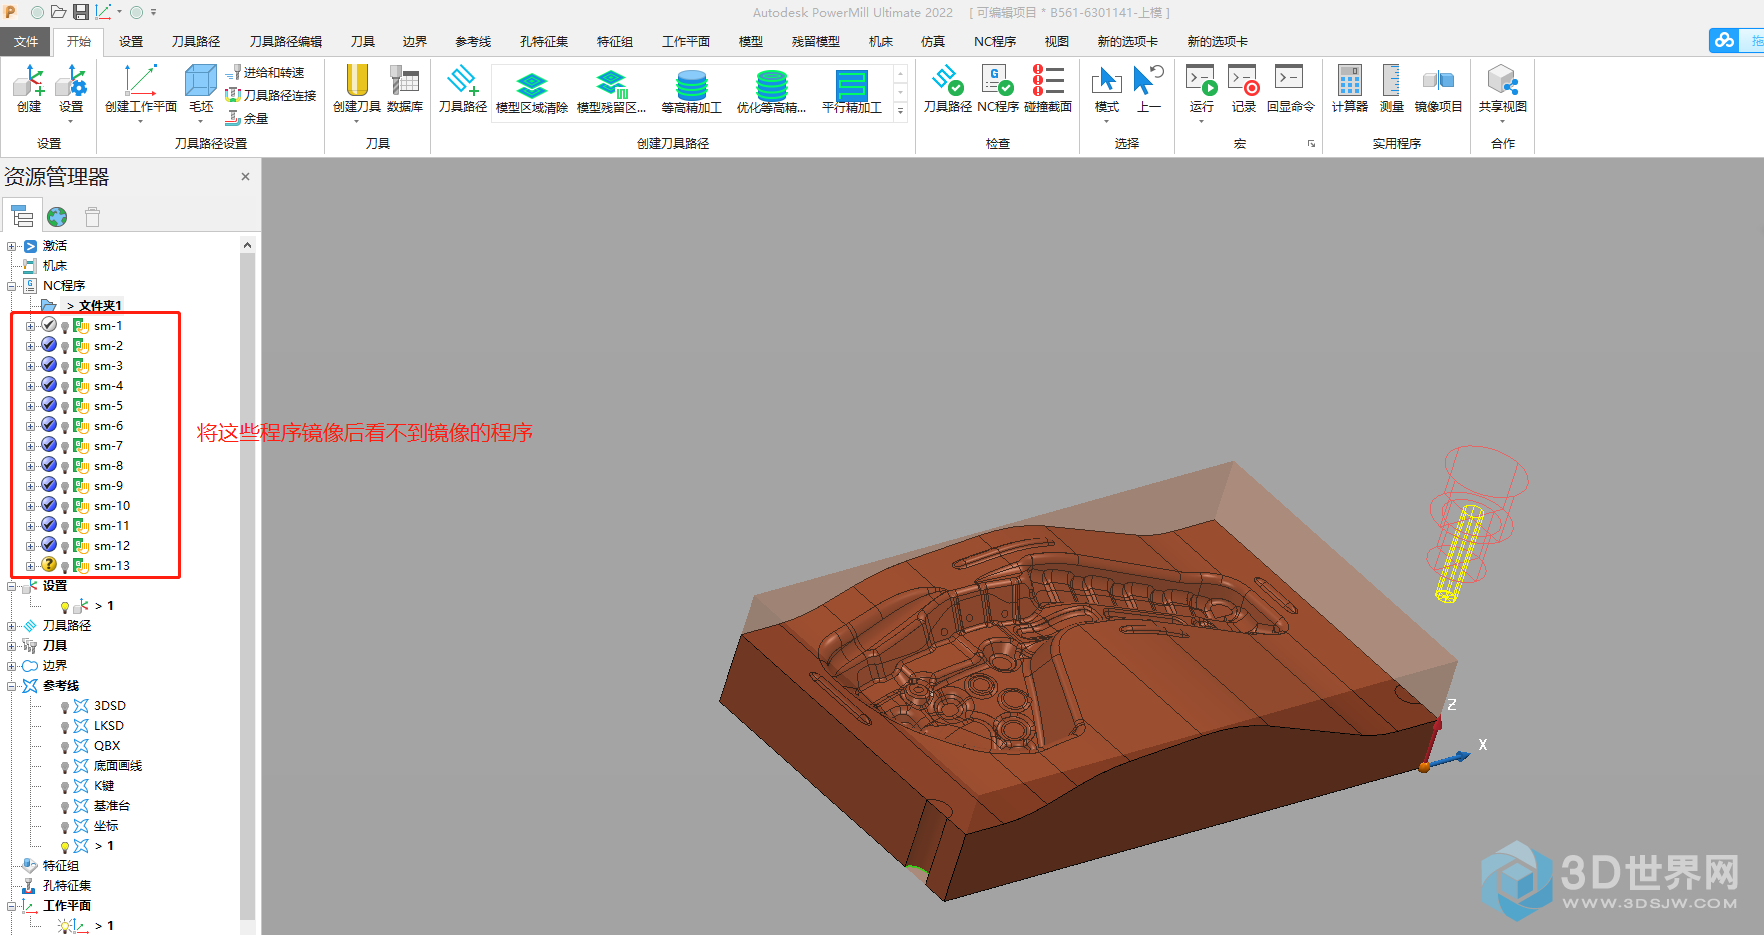Open 共享视图 shared views
Viewport: 1764px width, 935px height.
[x=1503, y=89]
